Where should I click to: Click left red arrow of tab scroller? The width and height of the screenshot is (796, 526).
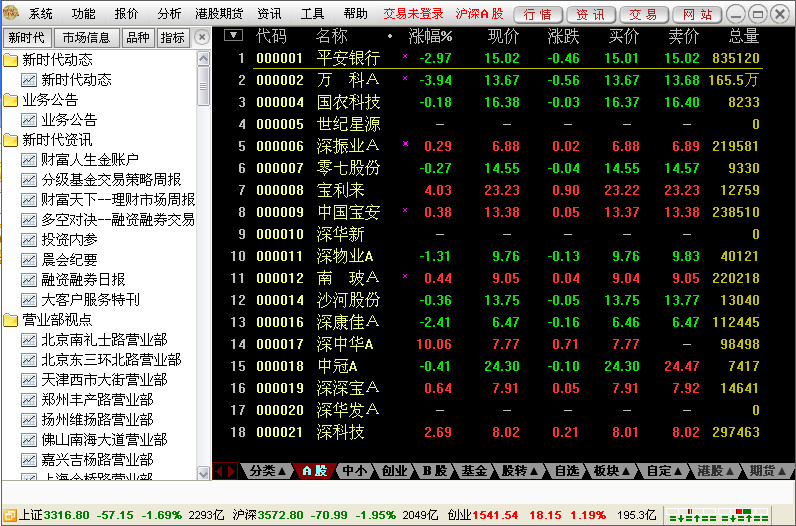point(219,472)
